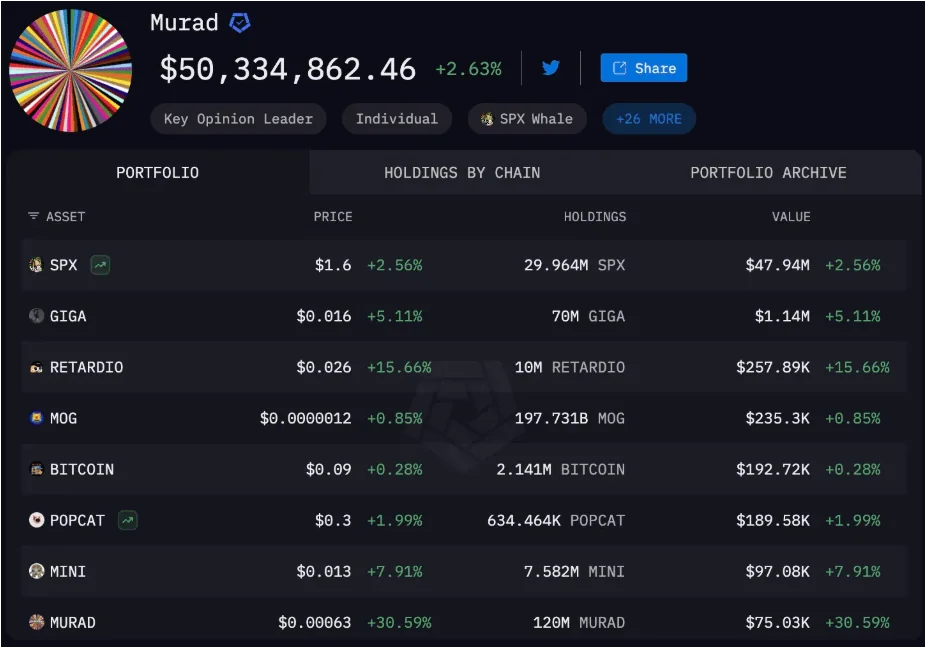Click RETARDIO holdings 10M RETARDIO
This screenshot has width=925, height=647.
pyautogui.click(x=570, y=367)
